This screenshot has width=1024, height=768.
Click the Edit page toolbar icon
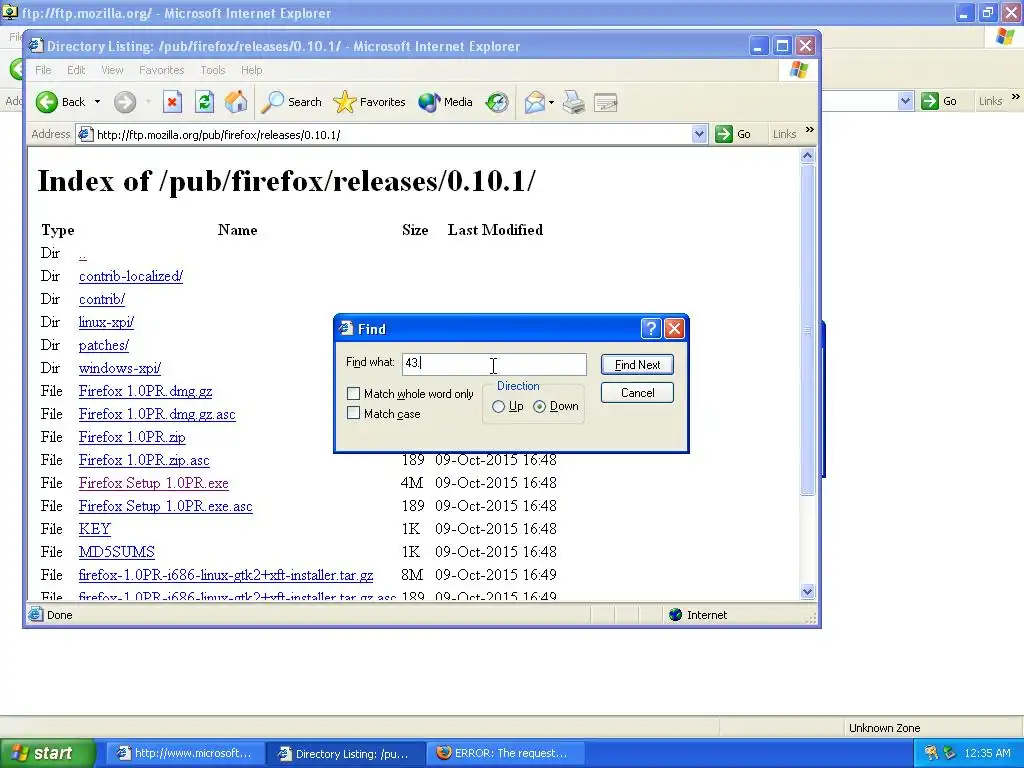(x=606, y=102)
